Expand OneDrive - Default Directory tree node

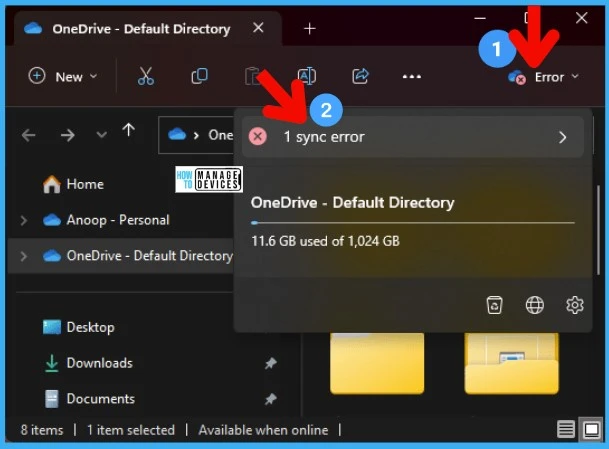point(24,256)
